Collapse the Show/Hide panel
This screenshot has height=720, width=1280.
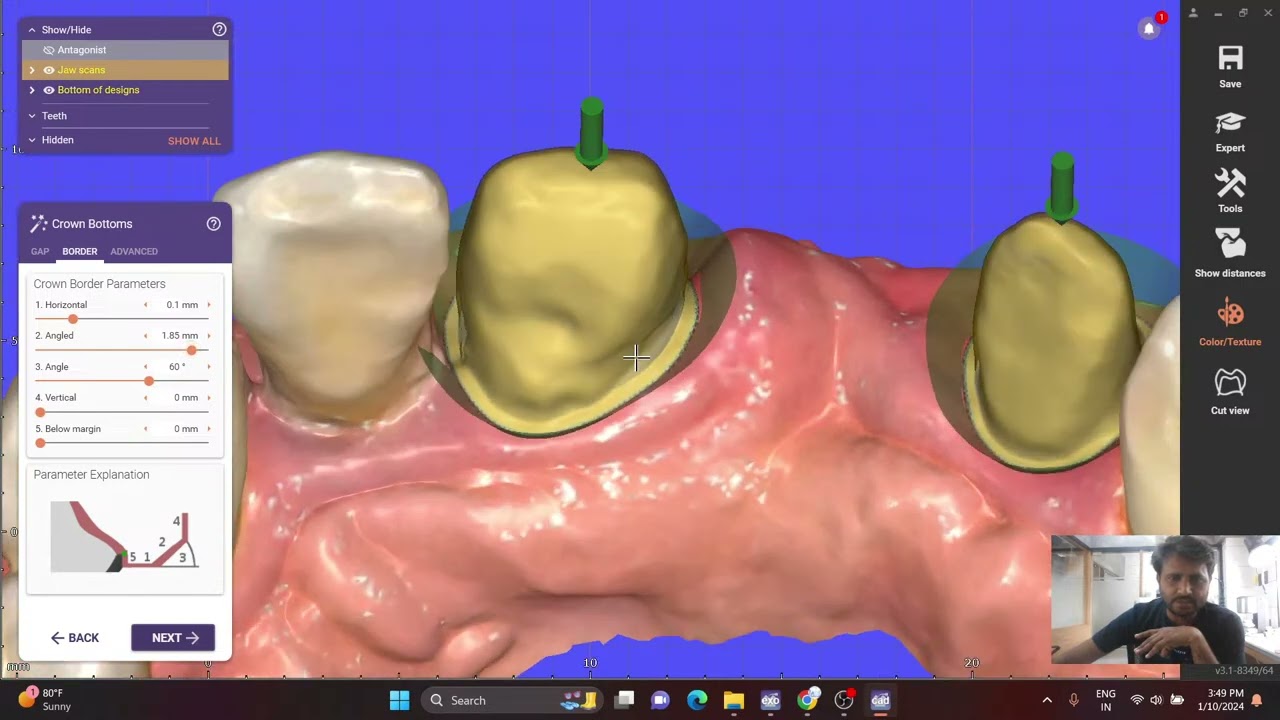(32, 30)
